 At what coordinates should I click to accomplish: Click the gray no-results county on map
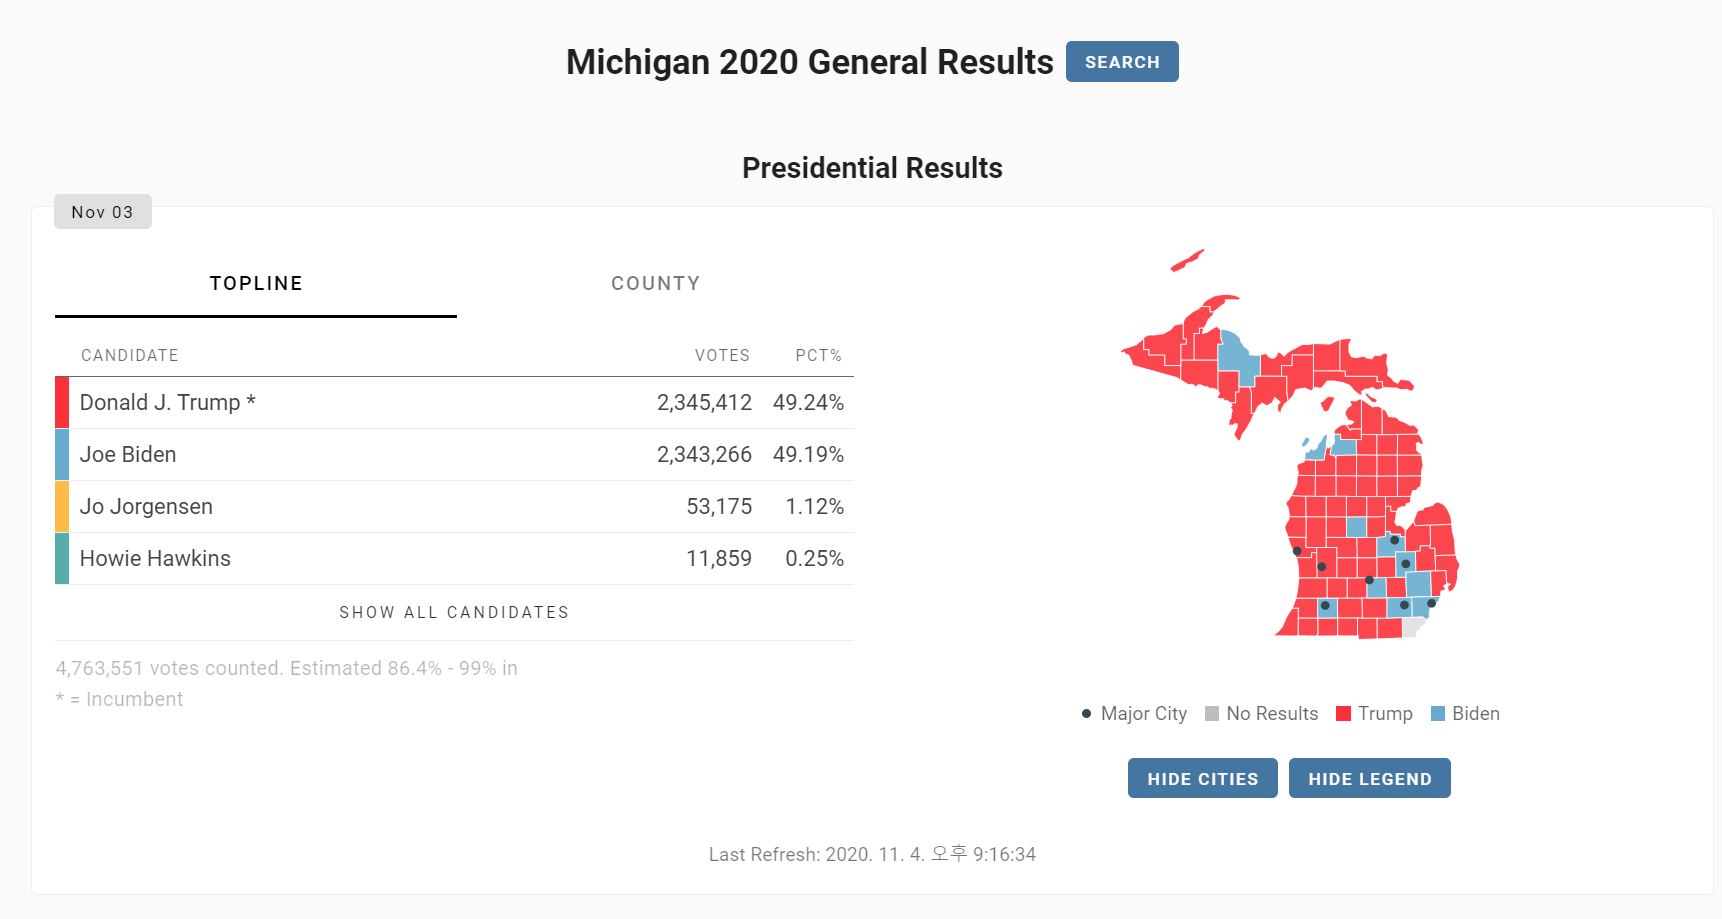tap(1411, 627)
